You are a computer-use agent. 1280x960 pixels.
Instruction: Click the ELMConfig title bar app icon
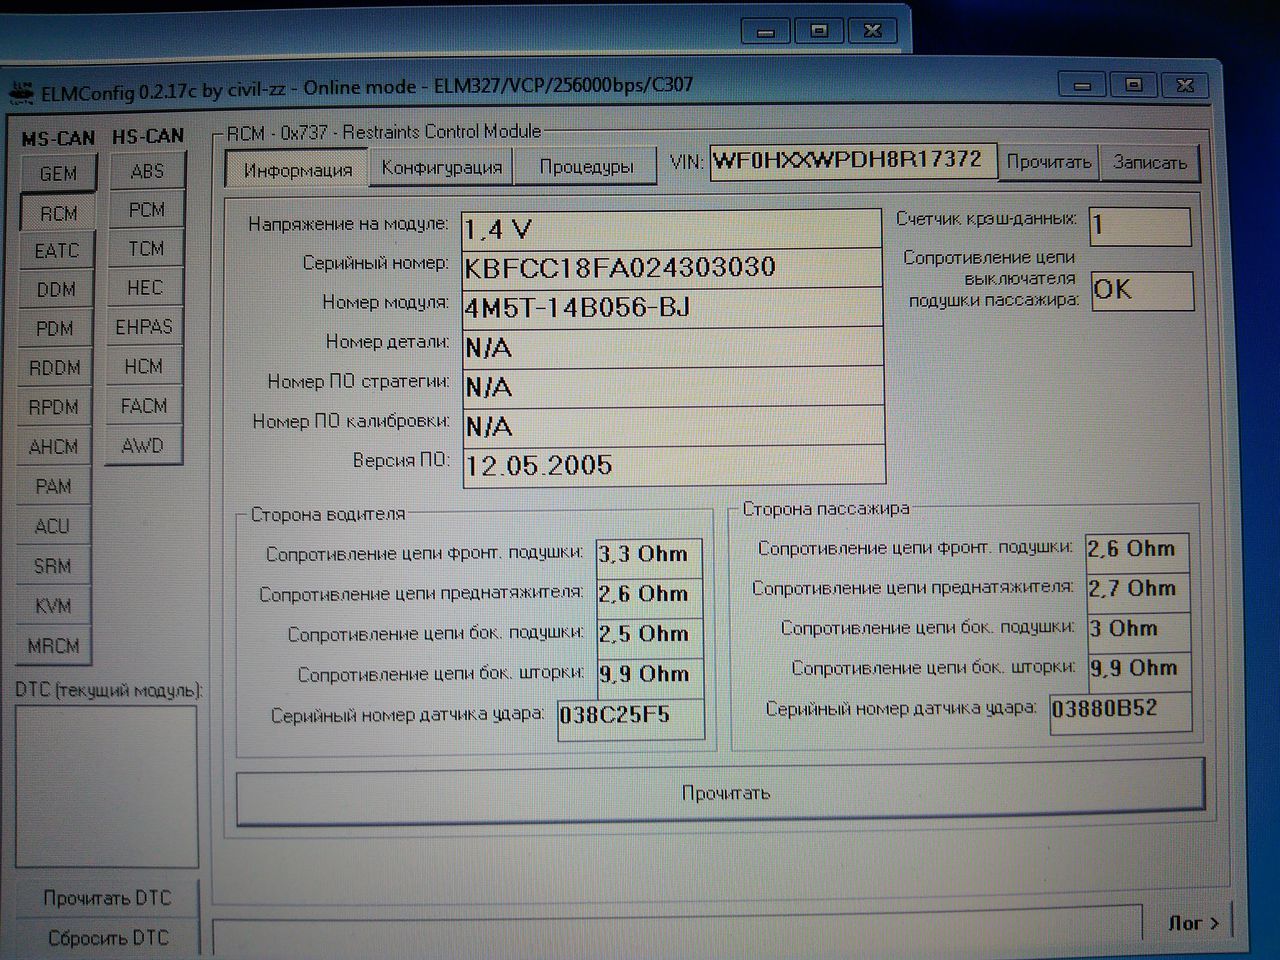click(20, 94)
